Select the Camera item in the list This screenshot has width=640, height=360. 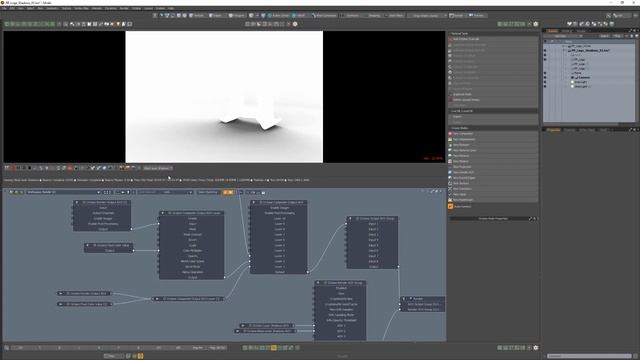(x=583, y=78)
